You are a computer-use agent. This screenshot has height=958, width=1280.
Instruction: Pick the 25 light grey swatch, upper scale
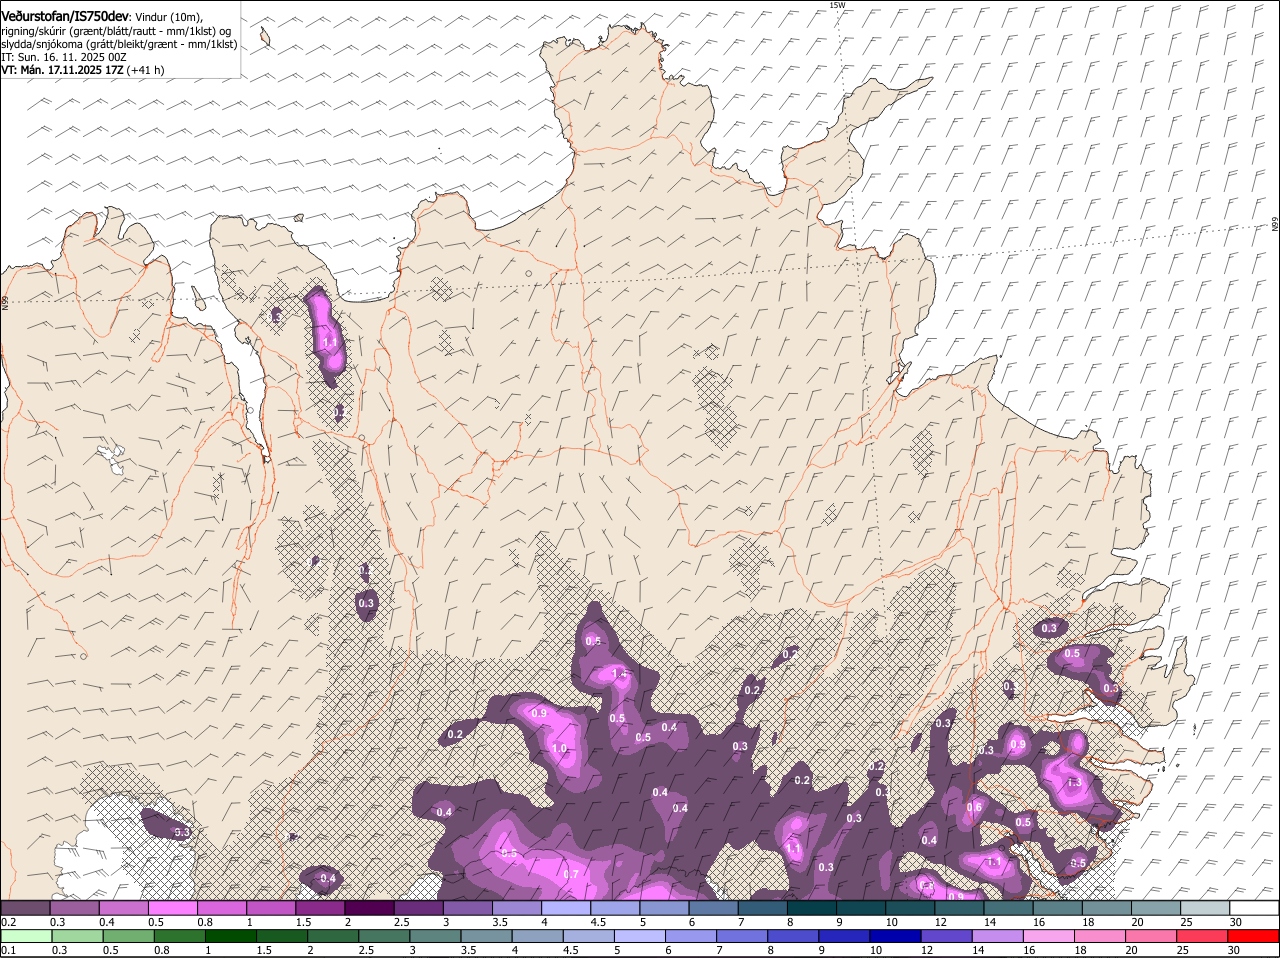coord(1204,907)
